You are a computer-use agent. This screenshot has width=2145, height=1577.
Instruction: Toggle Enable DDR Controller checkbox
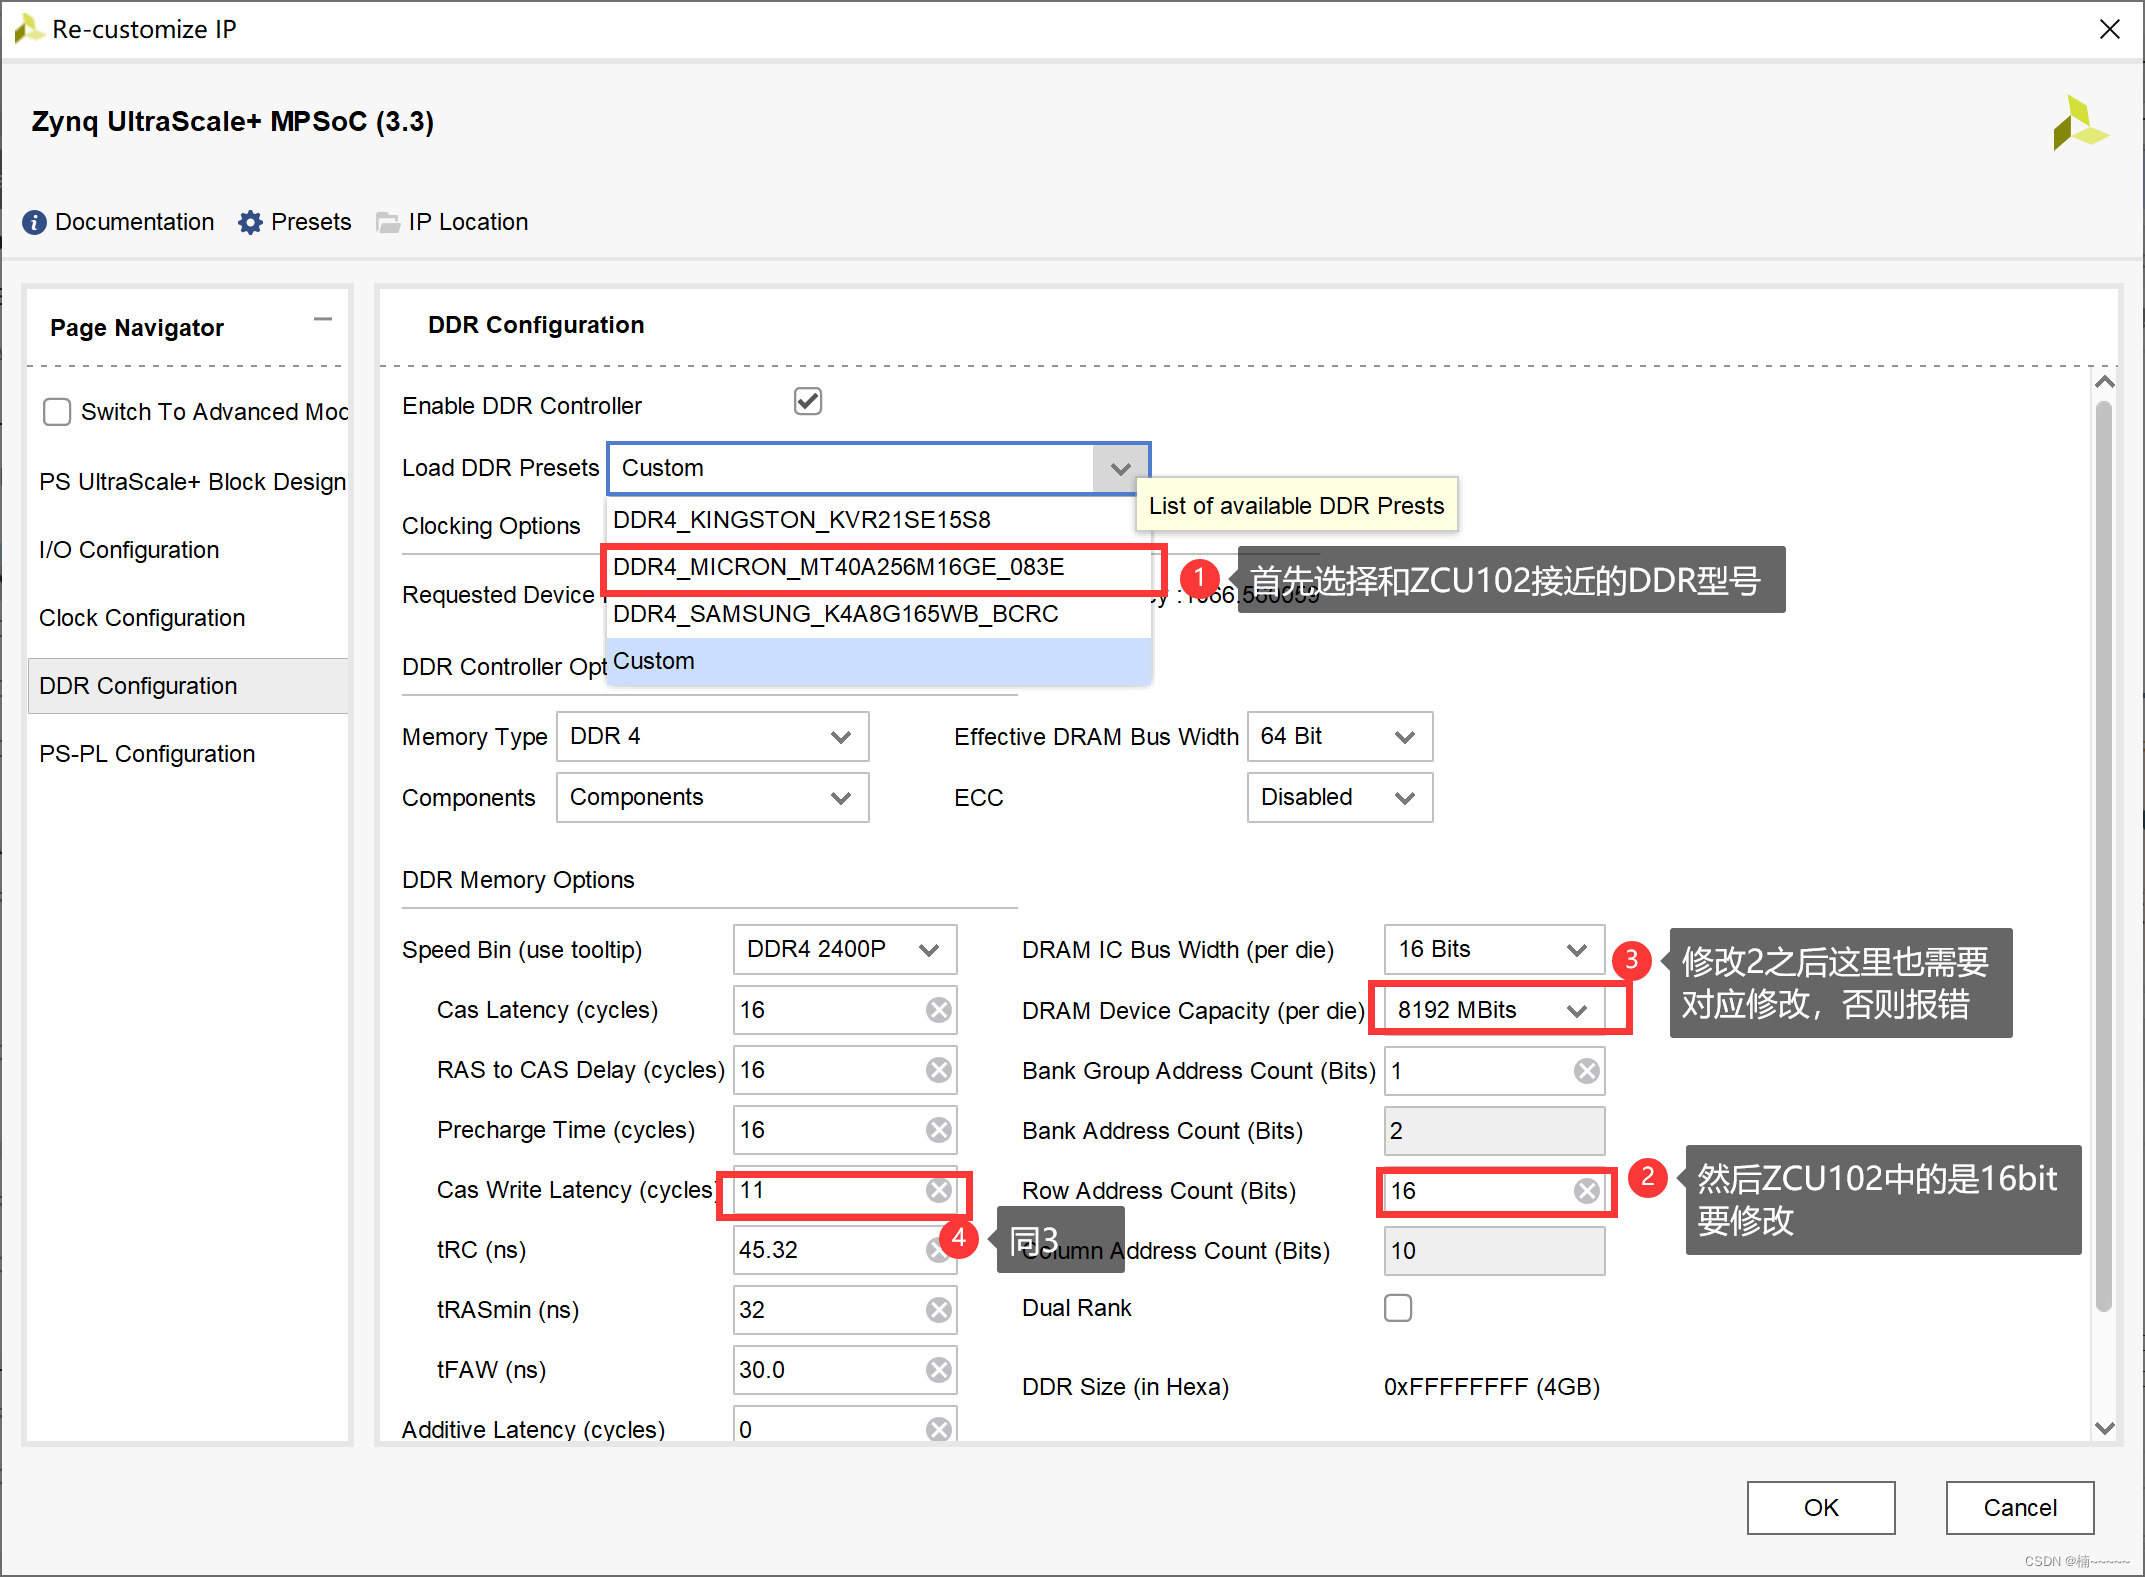pos(807,402)
